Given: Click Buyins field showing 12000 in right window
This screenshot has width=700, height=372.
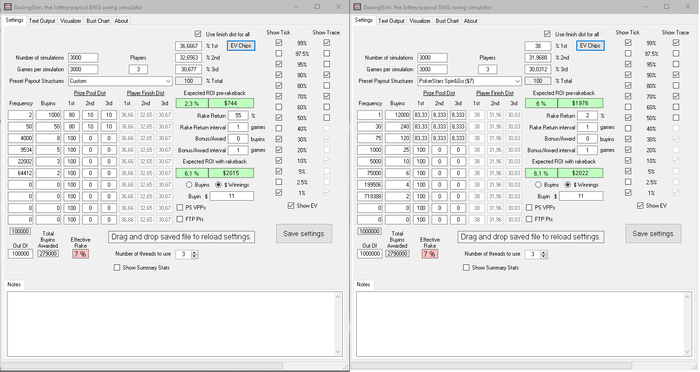Looking at the screenshot, I should (397, 115).
